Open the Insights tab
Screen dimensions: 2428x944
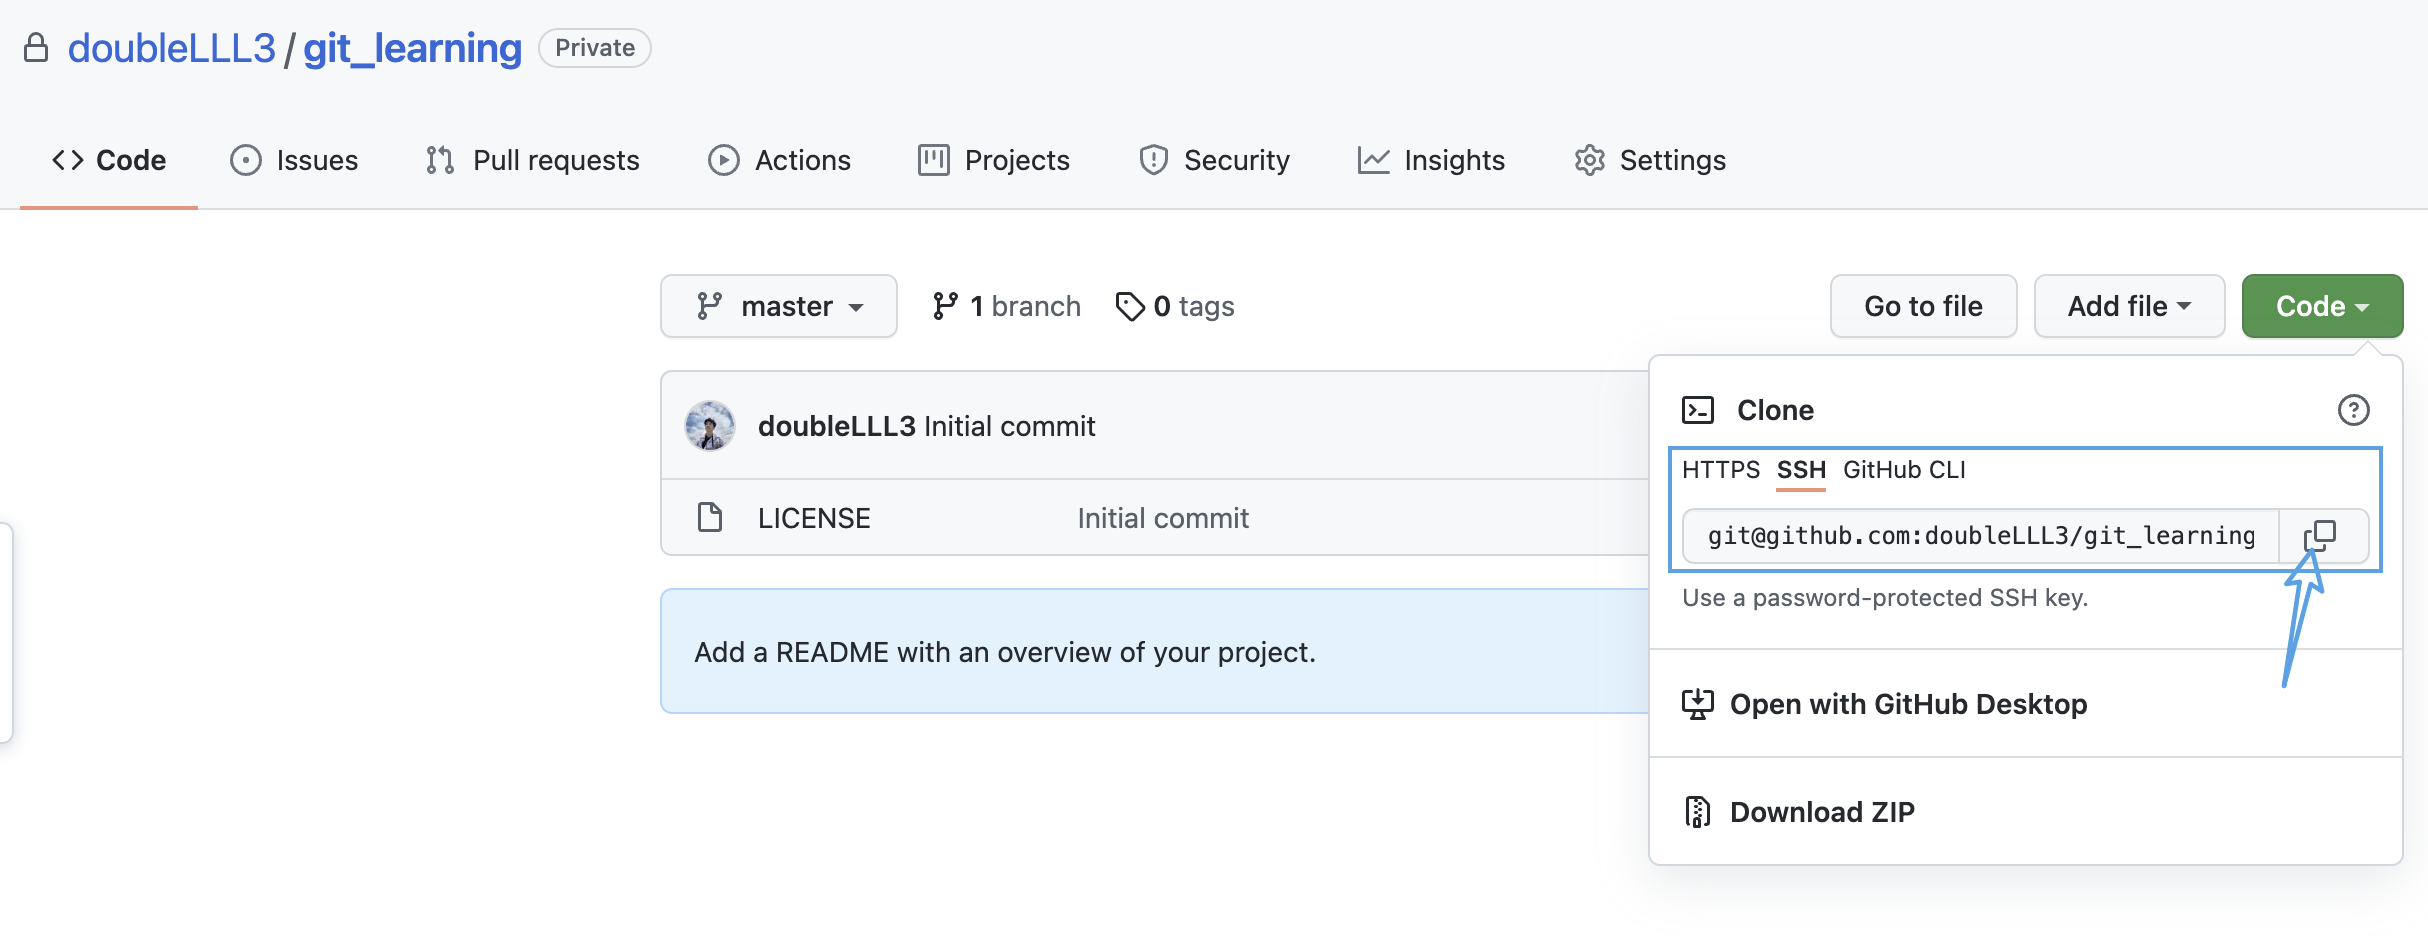pyautogui.click(x=1431, y=160)
